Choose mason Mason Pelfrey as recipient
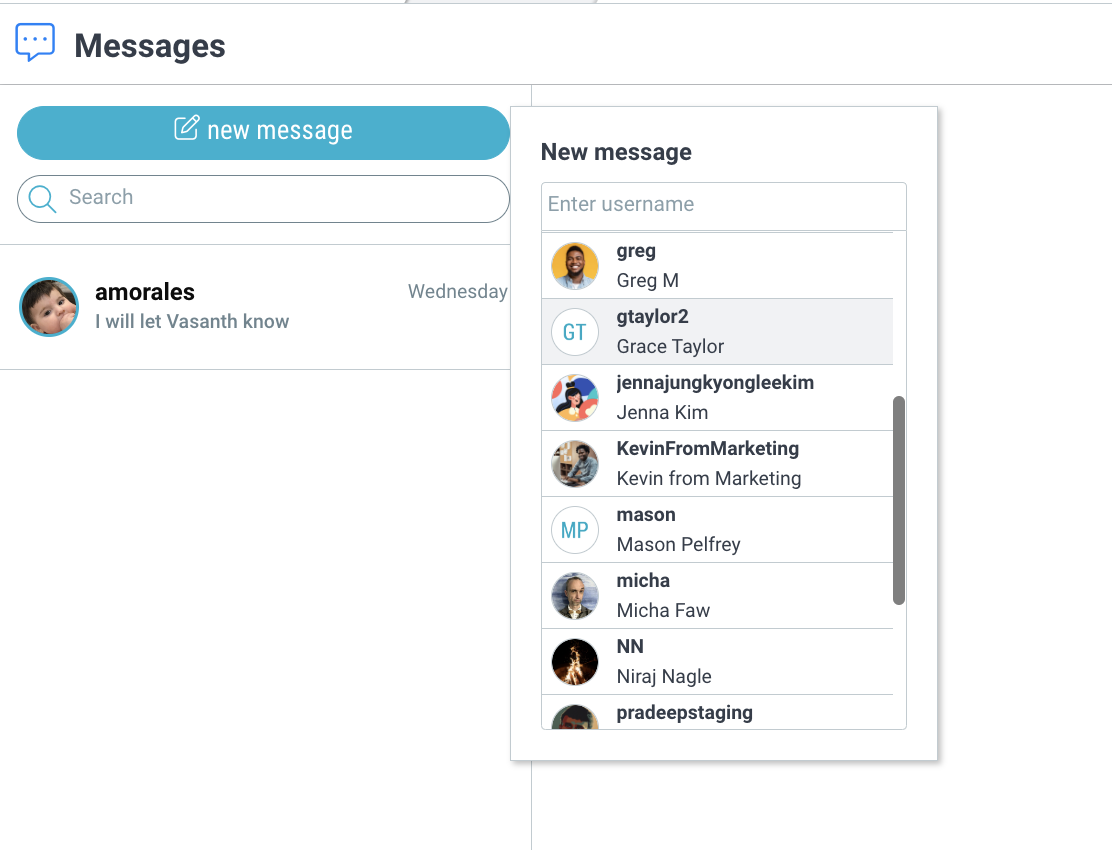Viewport: 1112px width, 850px height. (x=717, y=530)
